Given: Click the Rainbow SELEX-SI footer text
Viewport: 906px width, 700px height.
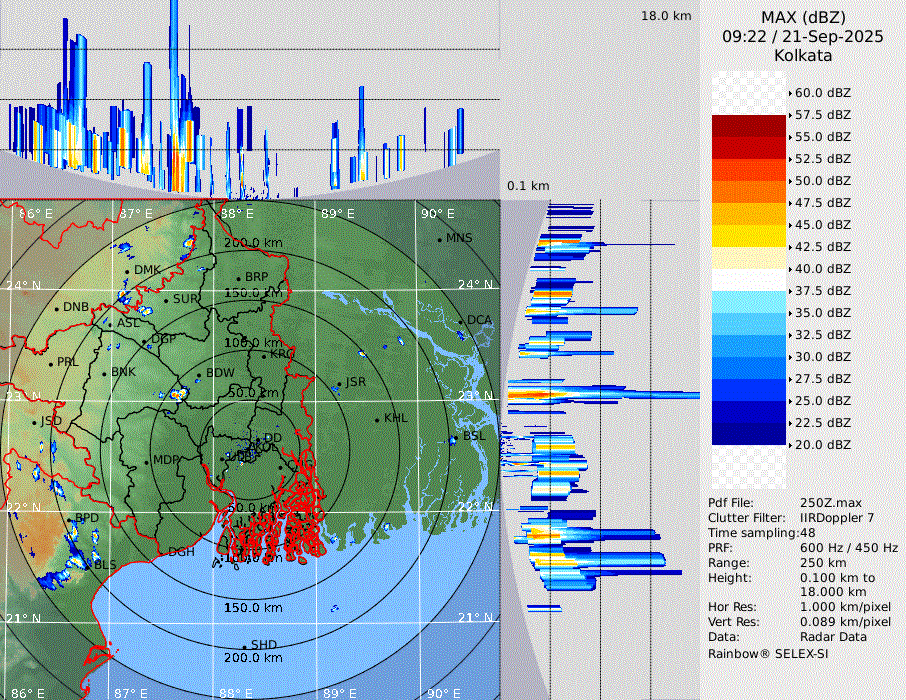Looking at the screenshot, I should (768, 653).
